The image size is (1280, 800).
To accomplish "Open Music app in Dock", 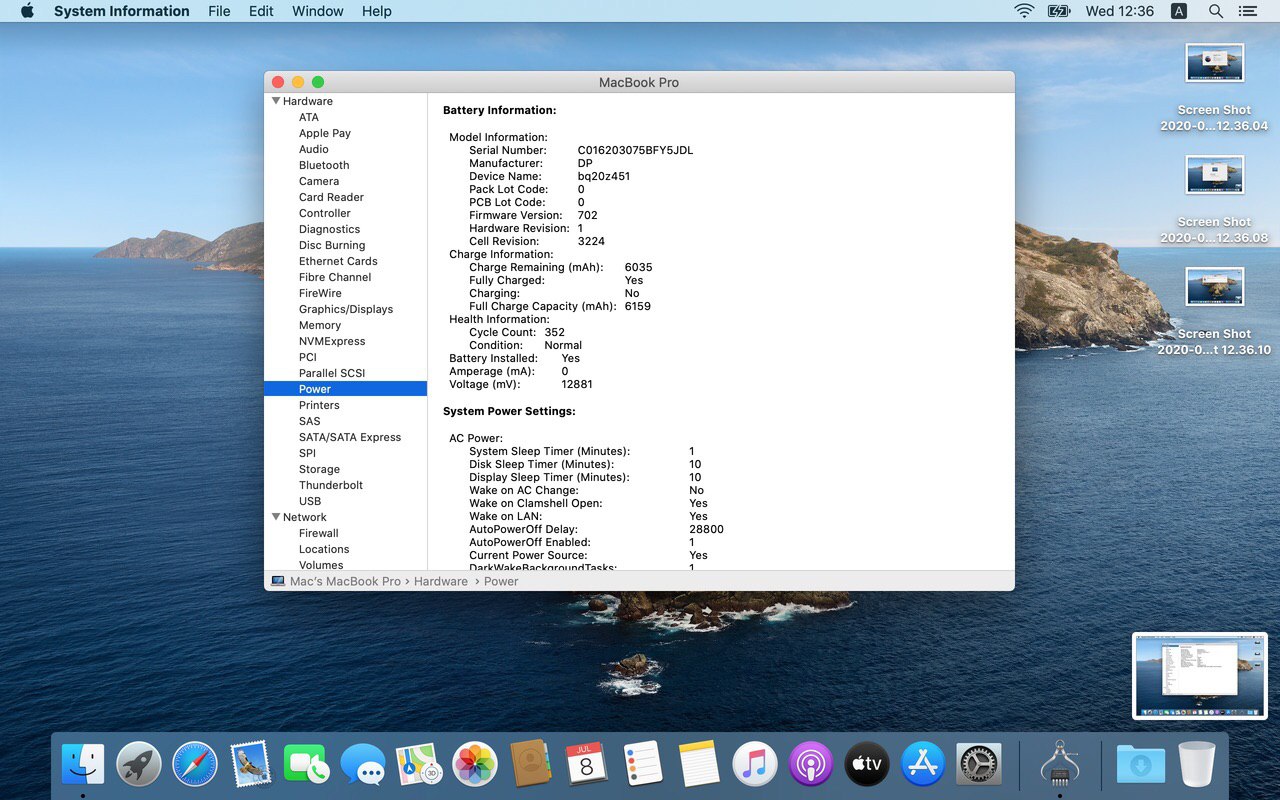I will (x=755, y=765).
